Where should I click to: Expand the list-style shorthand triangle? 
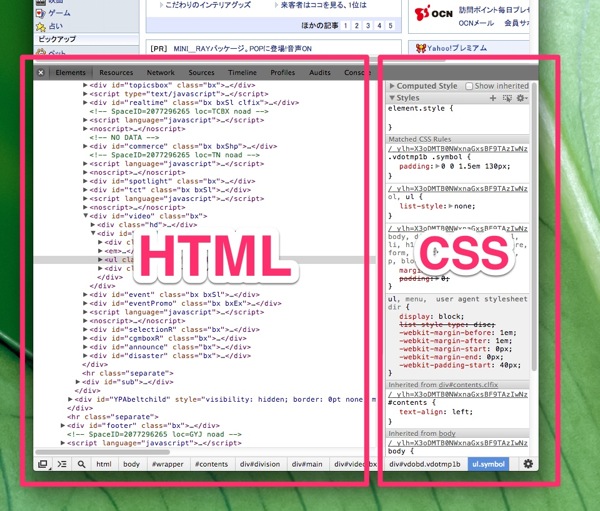(450, 206)
